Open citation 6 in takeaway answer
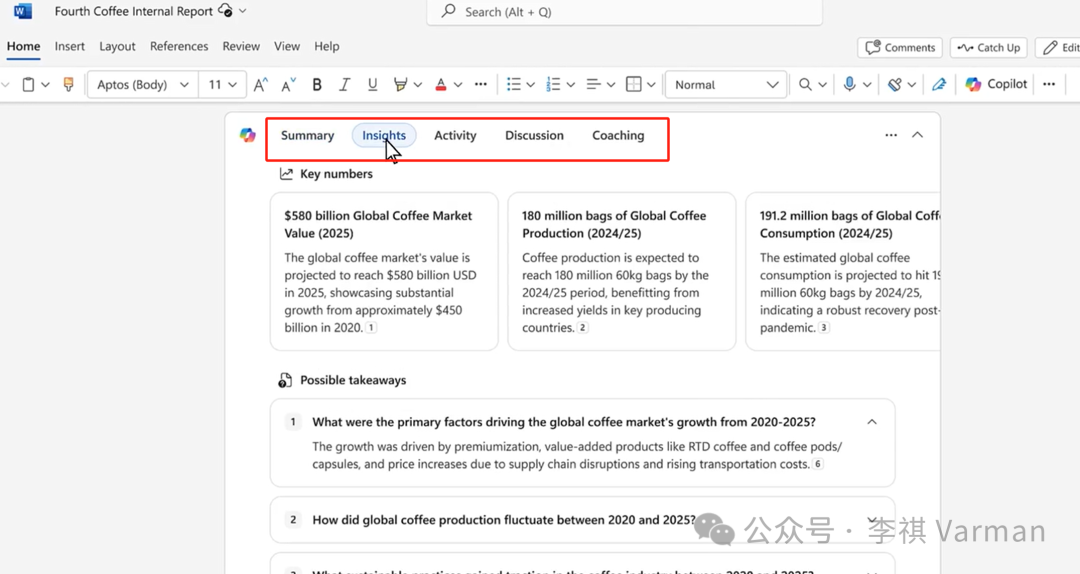 click(818, 464)
